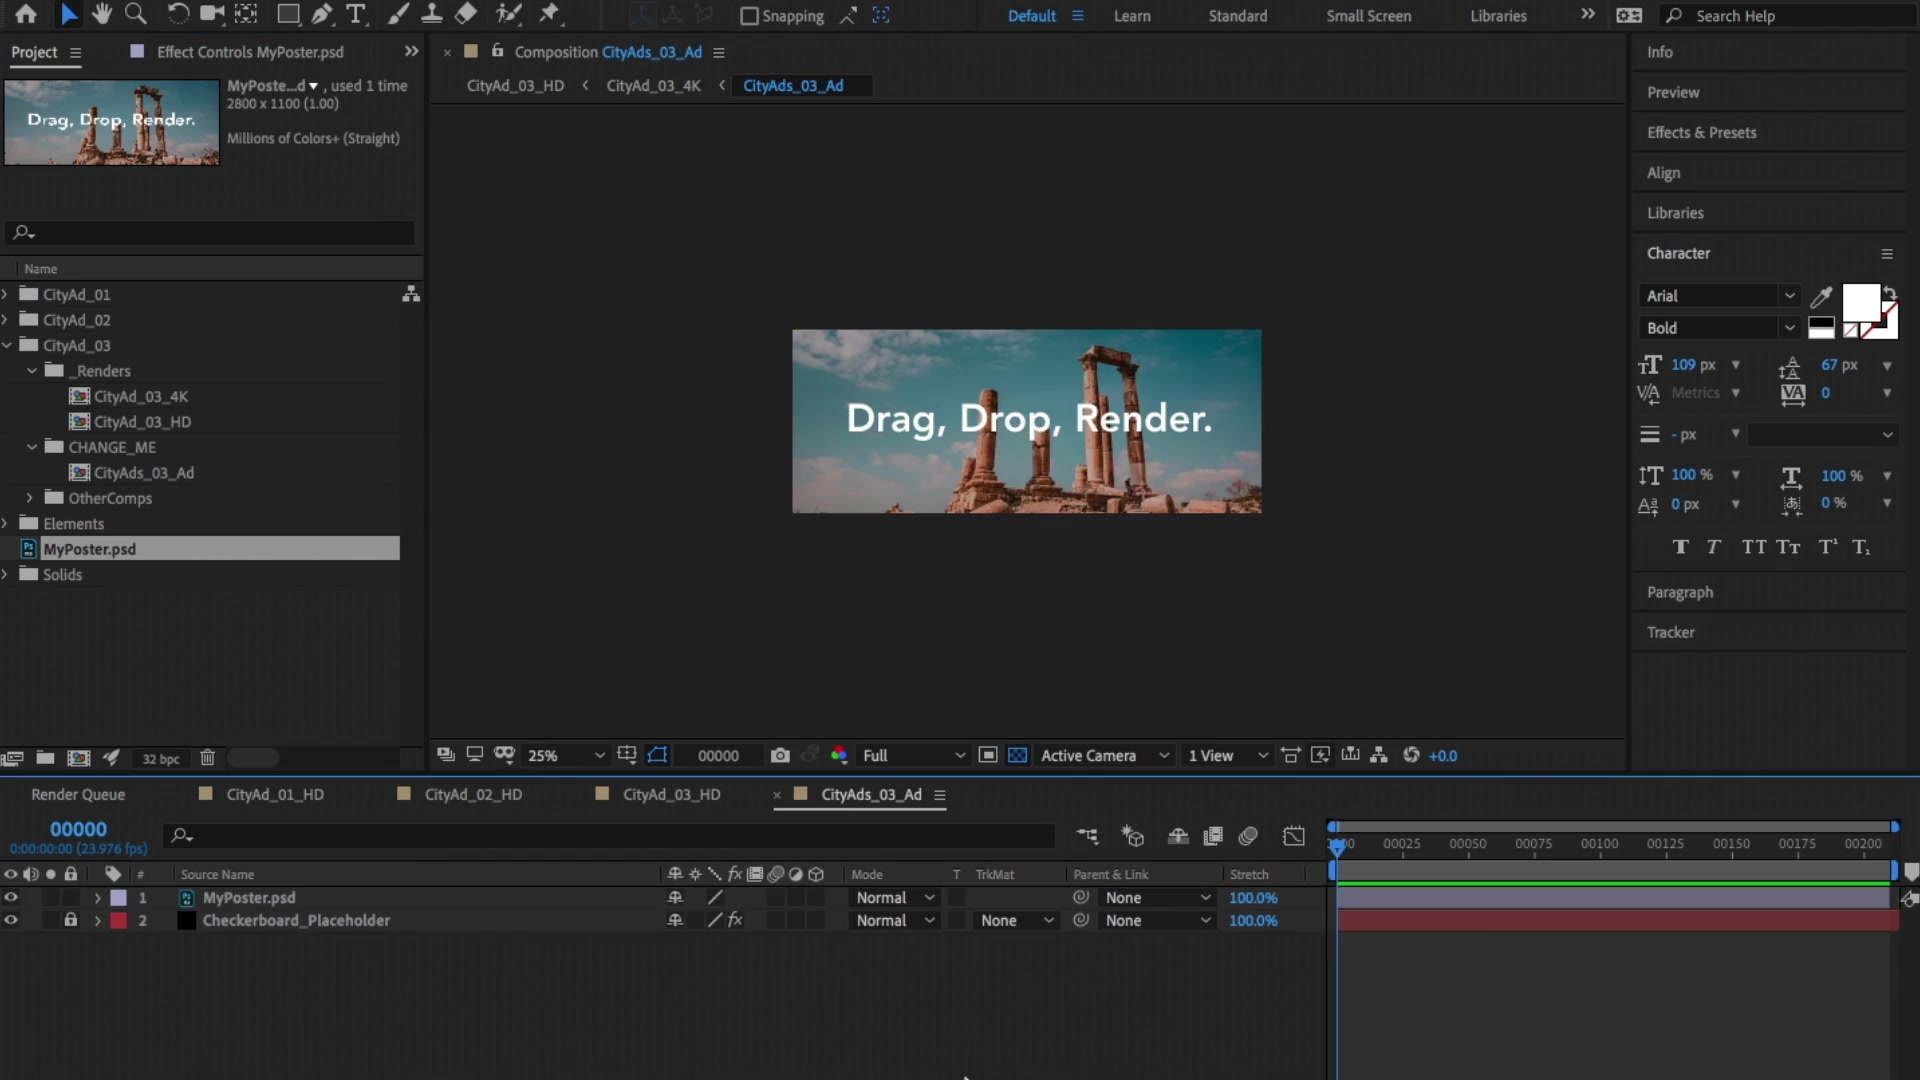1920x1080 pixels.
Task: Expand MyPoster.psd layer properties
Action: click(x=96, y=897)
